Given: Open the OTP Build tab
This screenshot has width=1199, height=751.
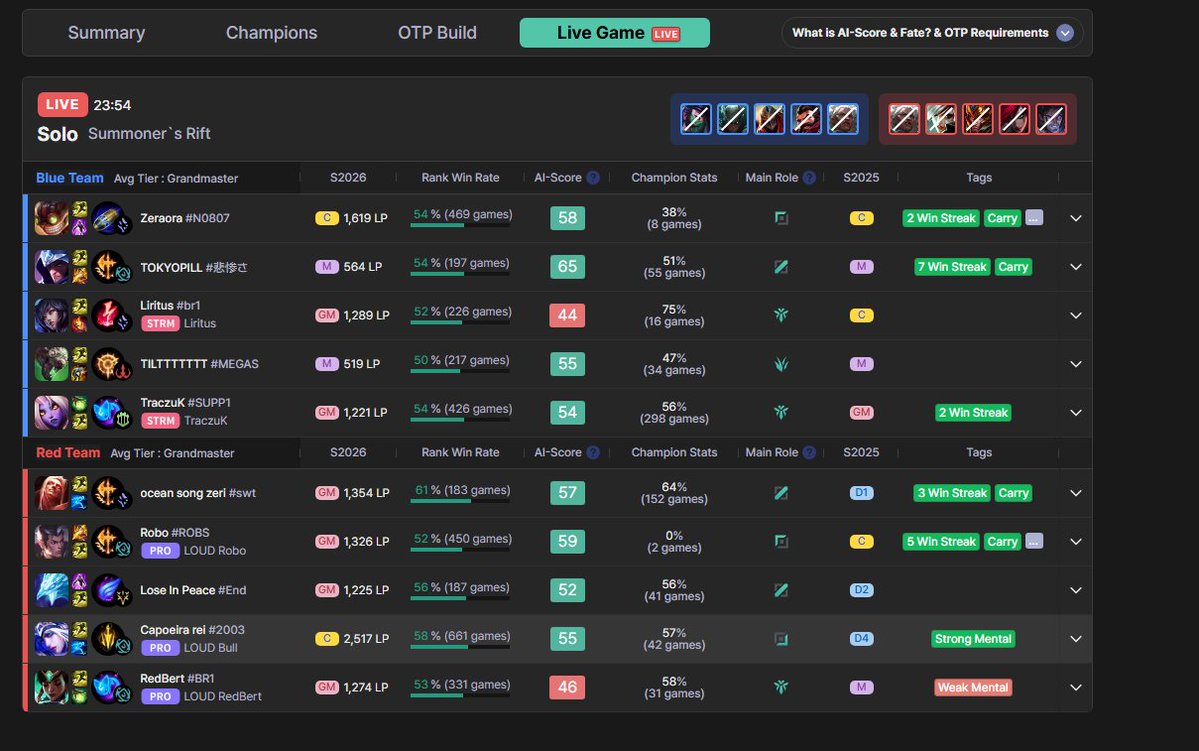Looking at the screenshot, I should tap(437, 33).
